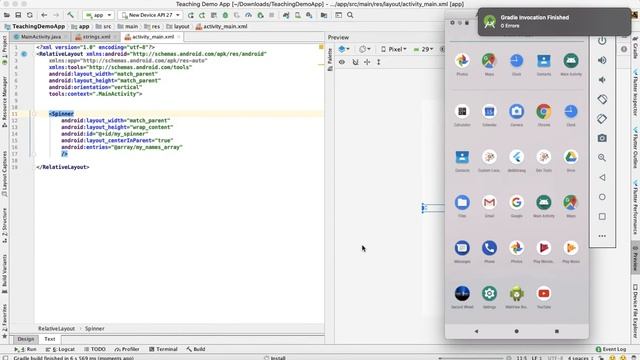
Task: Click the Make Project hammer icon
Action: [x=70, y=15]
